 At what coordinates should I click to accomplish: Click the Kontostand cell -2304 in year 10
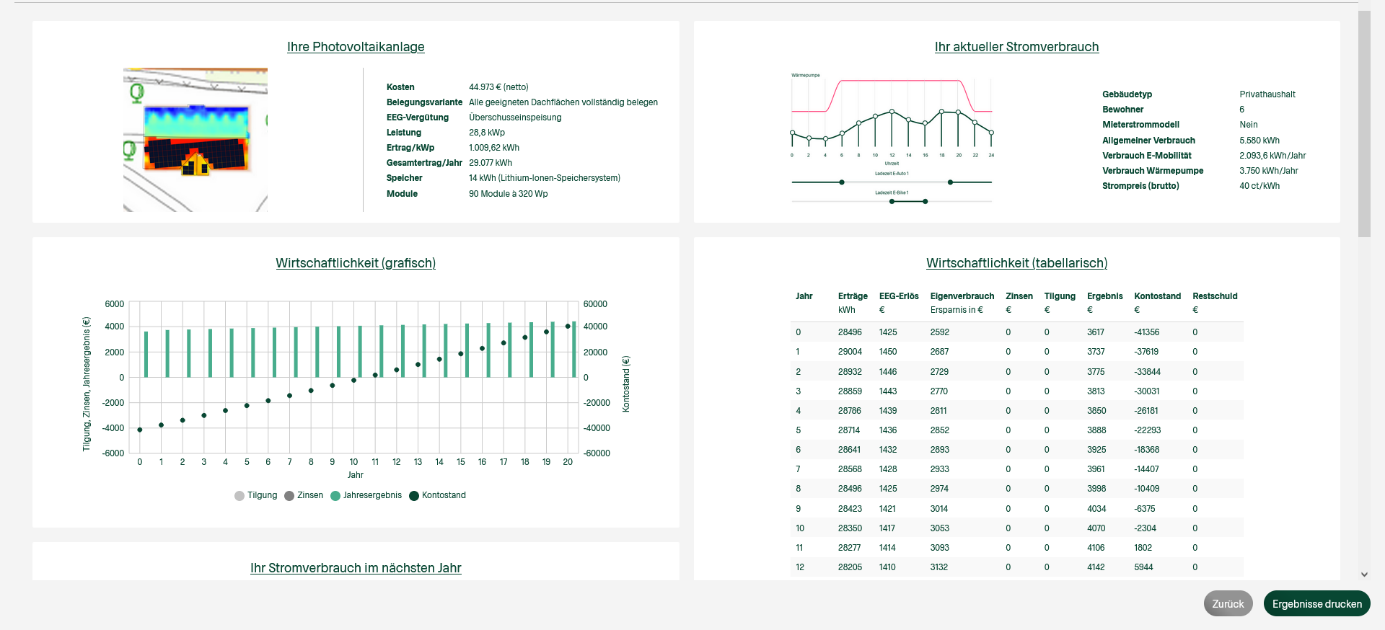coord(1144,528)
